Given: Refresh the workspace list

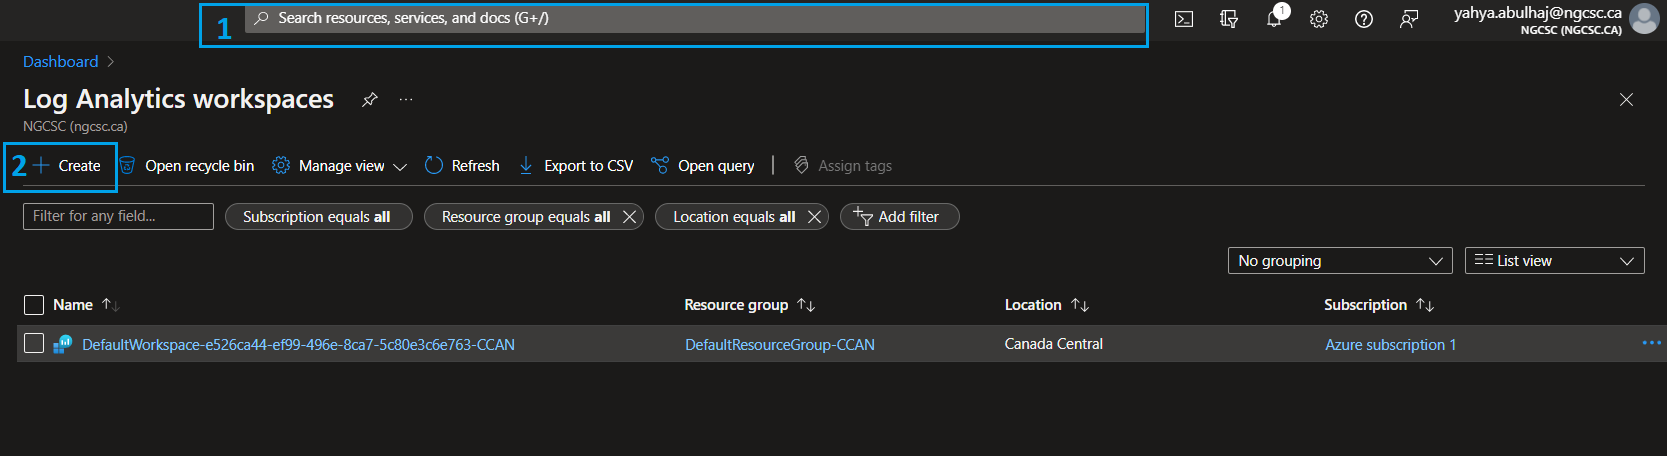Looking at the screenshot, I should (x=462, y=166).
